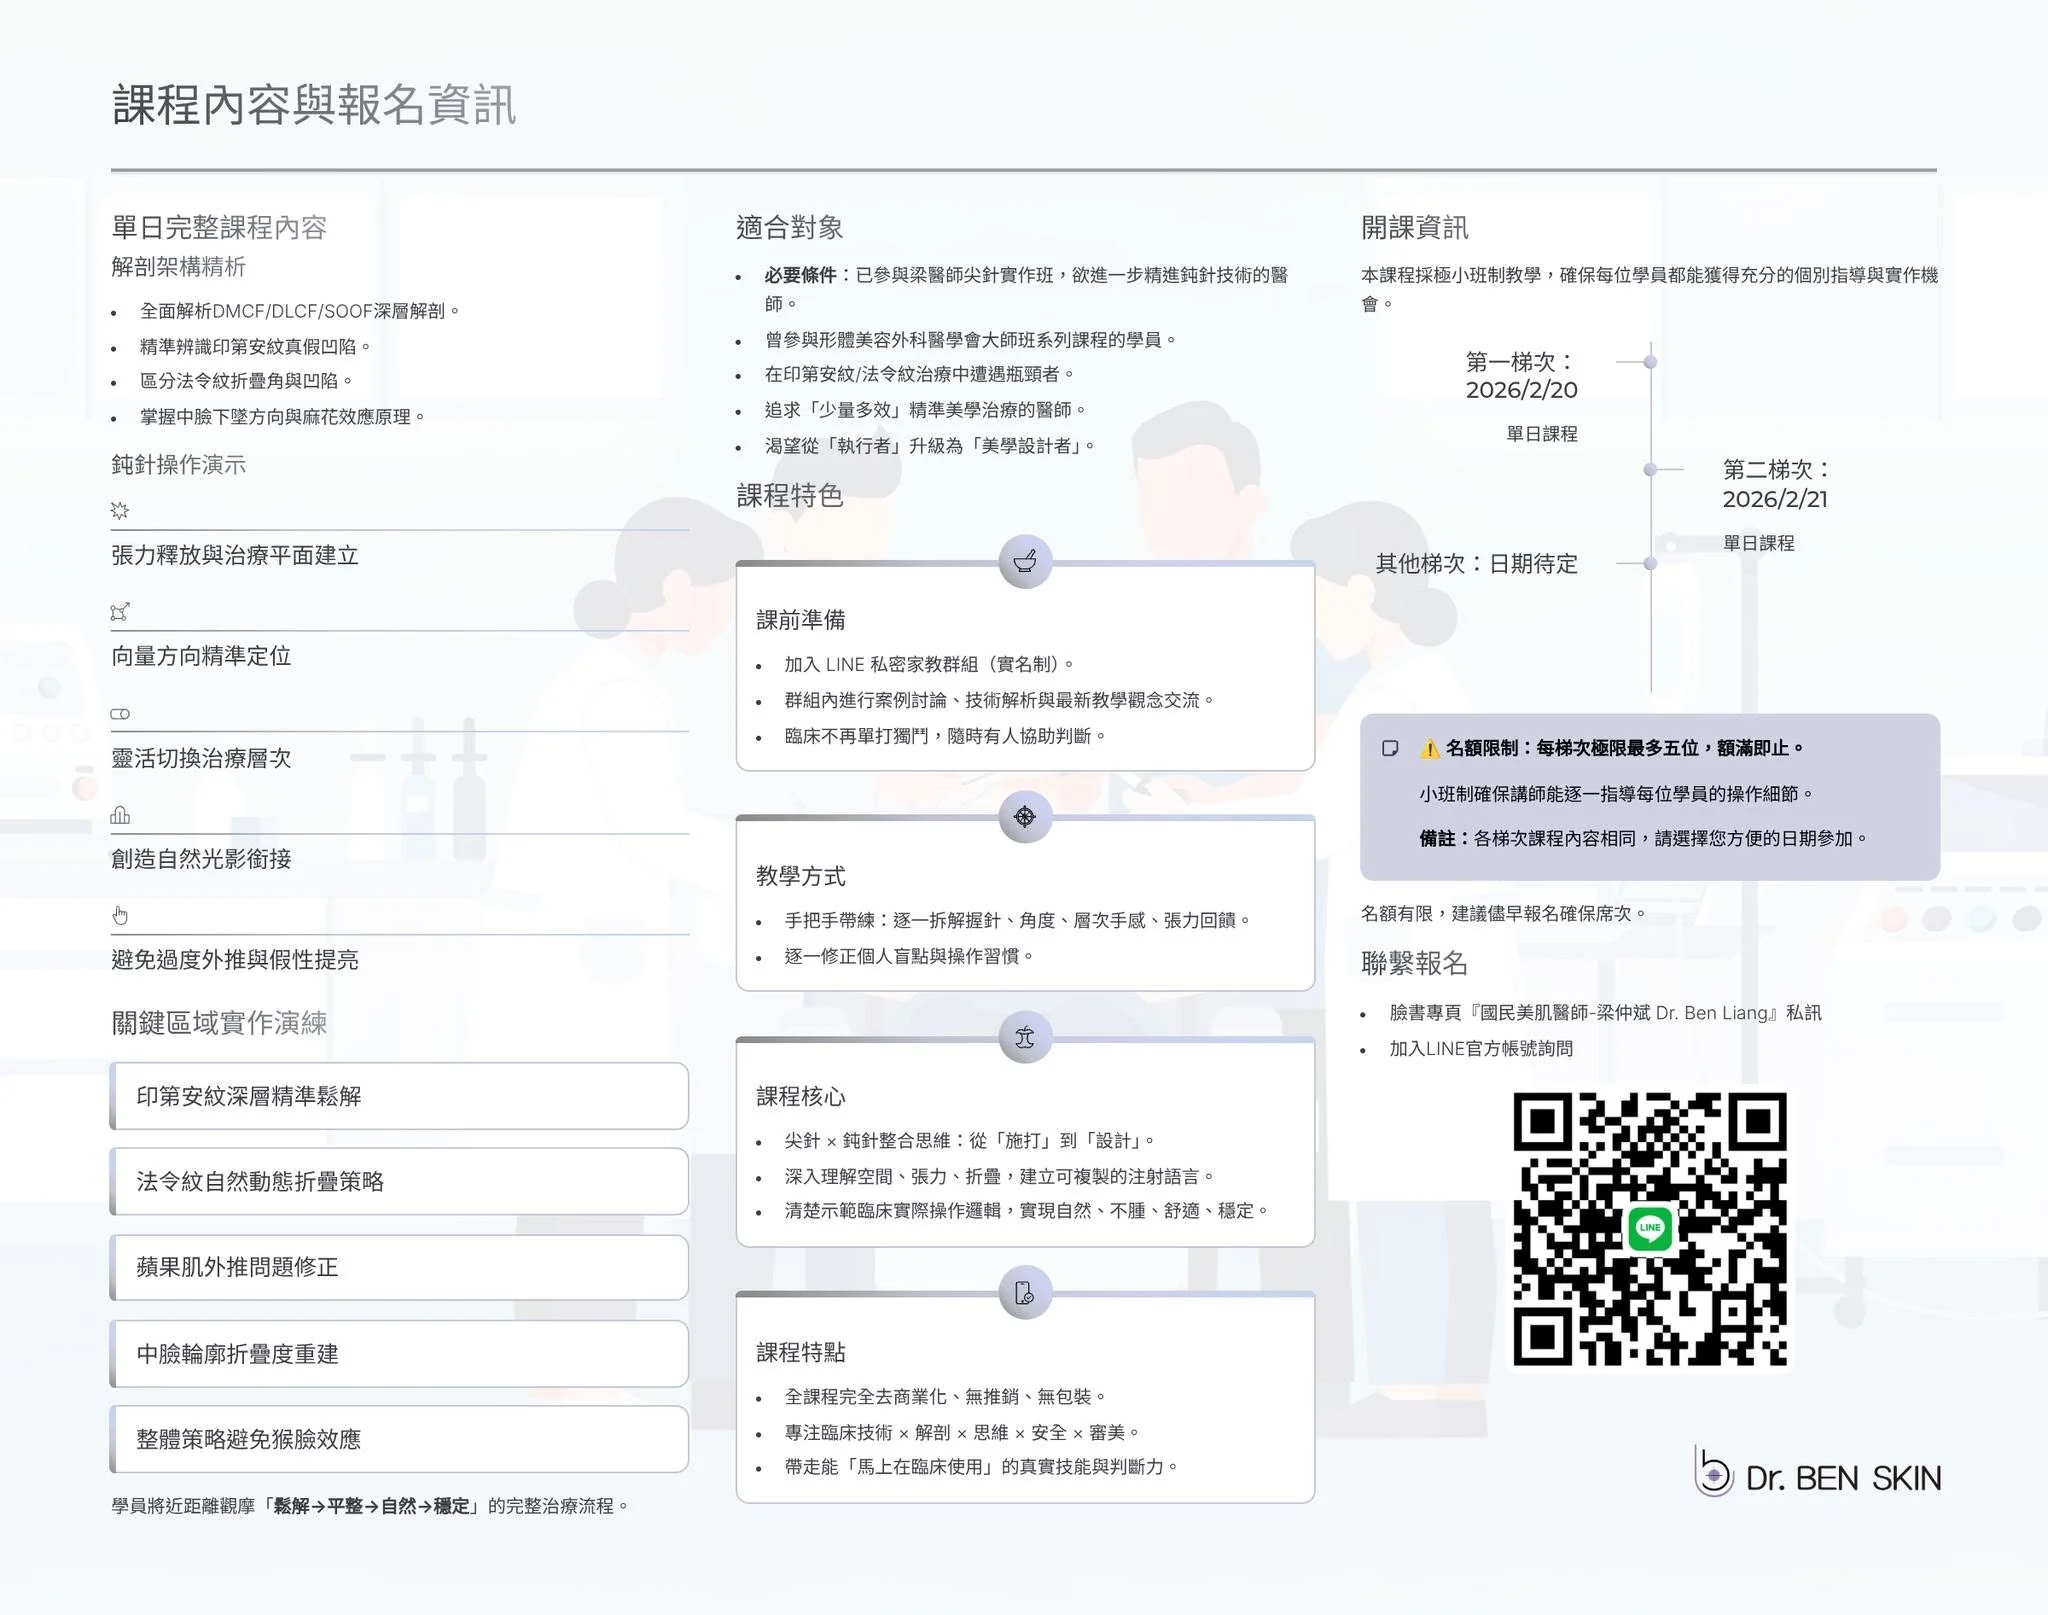Click the 鈍針操作演示 subheading
The height and width of the screenshot is (1615, 2048).
pyautogui.click(x=178, y=464)
